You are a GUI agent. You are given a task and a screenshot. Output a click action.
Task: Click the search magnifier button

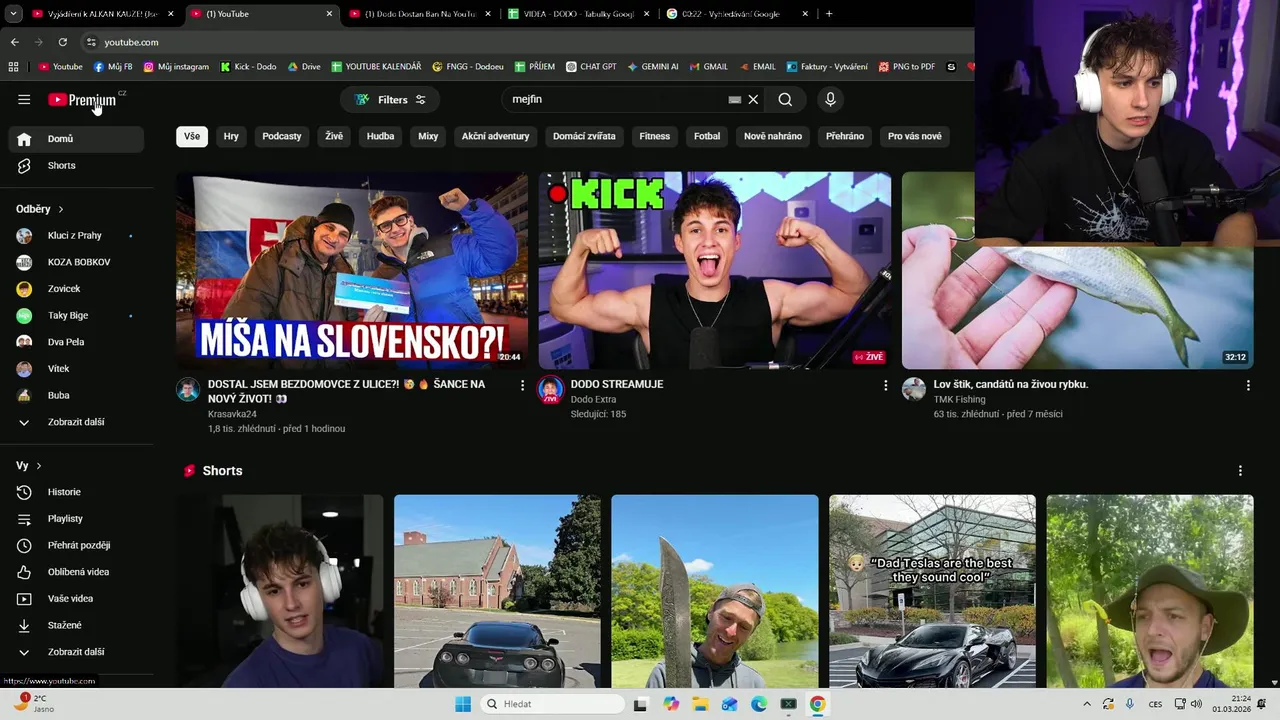(x=785, y=99)
